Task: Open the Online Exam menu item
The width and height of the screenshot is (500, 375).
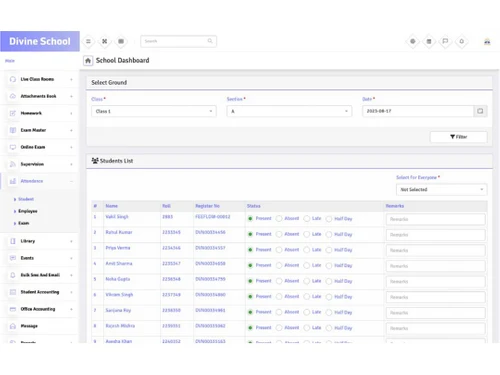Action: [33, 147]
